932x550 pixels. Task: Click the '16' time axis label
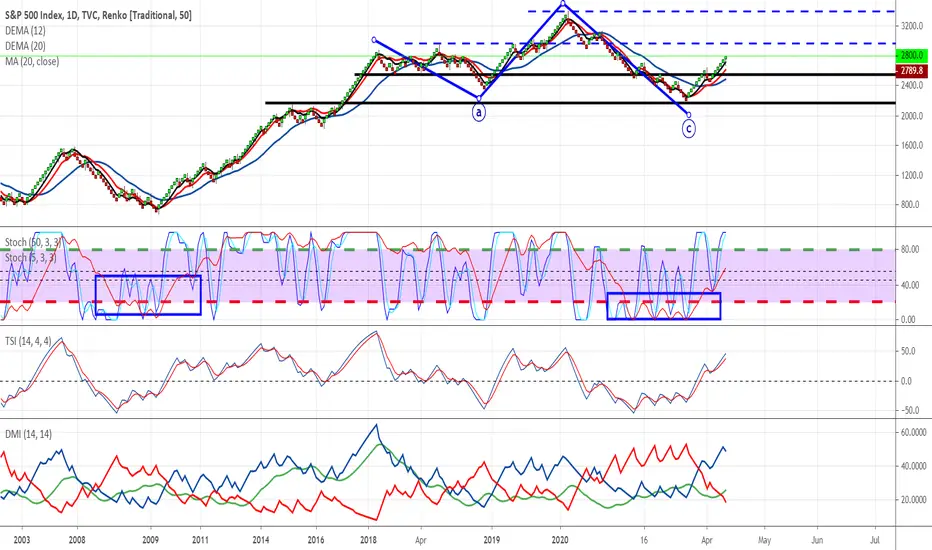pyautogui.click(x=644, y=540)
